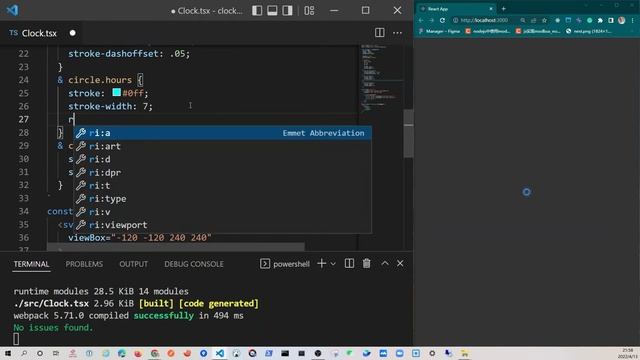This screenshot has height=360, width=640.
Task: Pick the ri:type suggestion
Action: [222, 199]
